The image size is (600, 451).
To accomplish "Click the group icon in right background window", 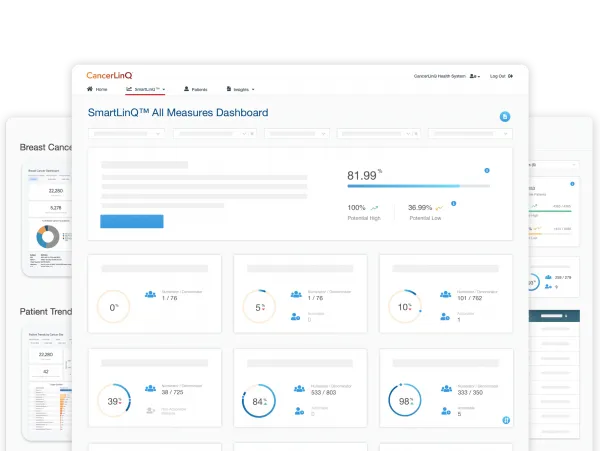I will point(548,277).
